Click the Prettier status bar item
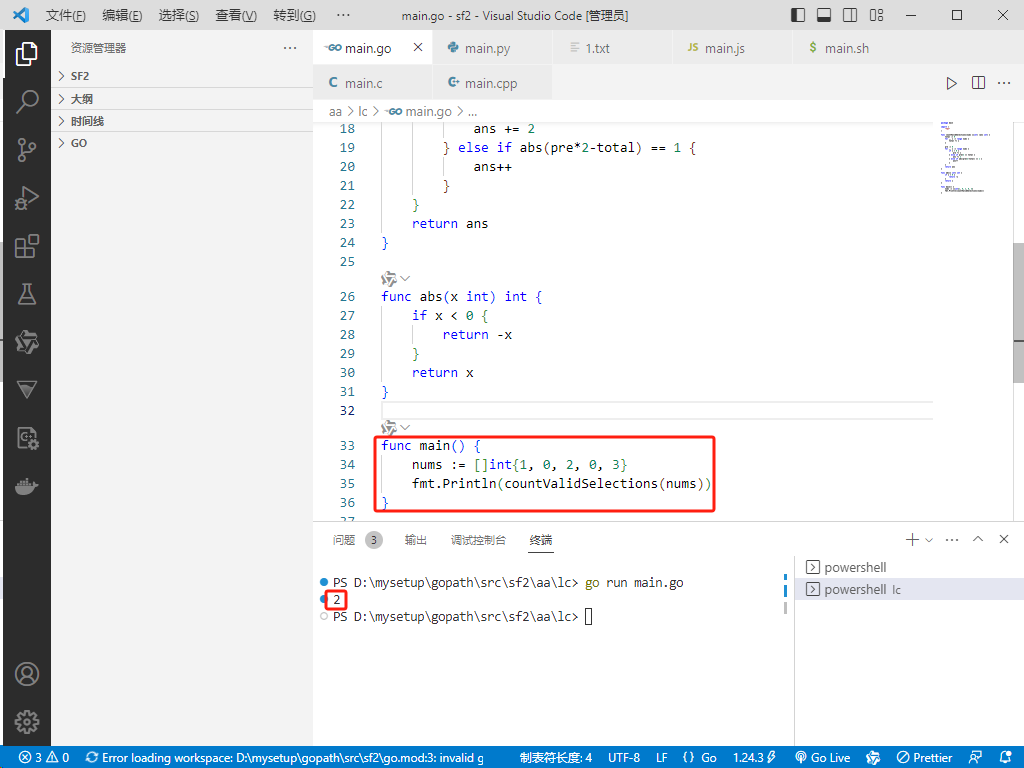This screenshot has width=1024, height=768. coord(924,758)
